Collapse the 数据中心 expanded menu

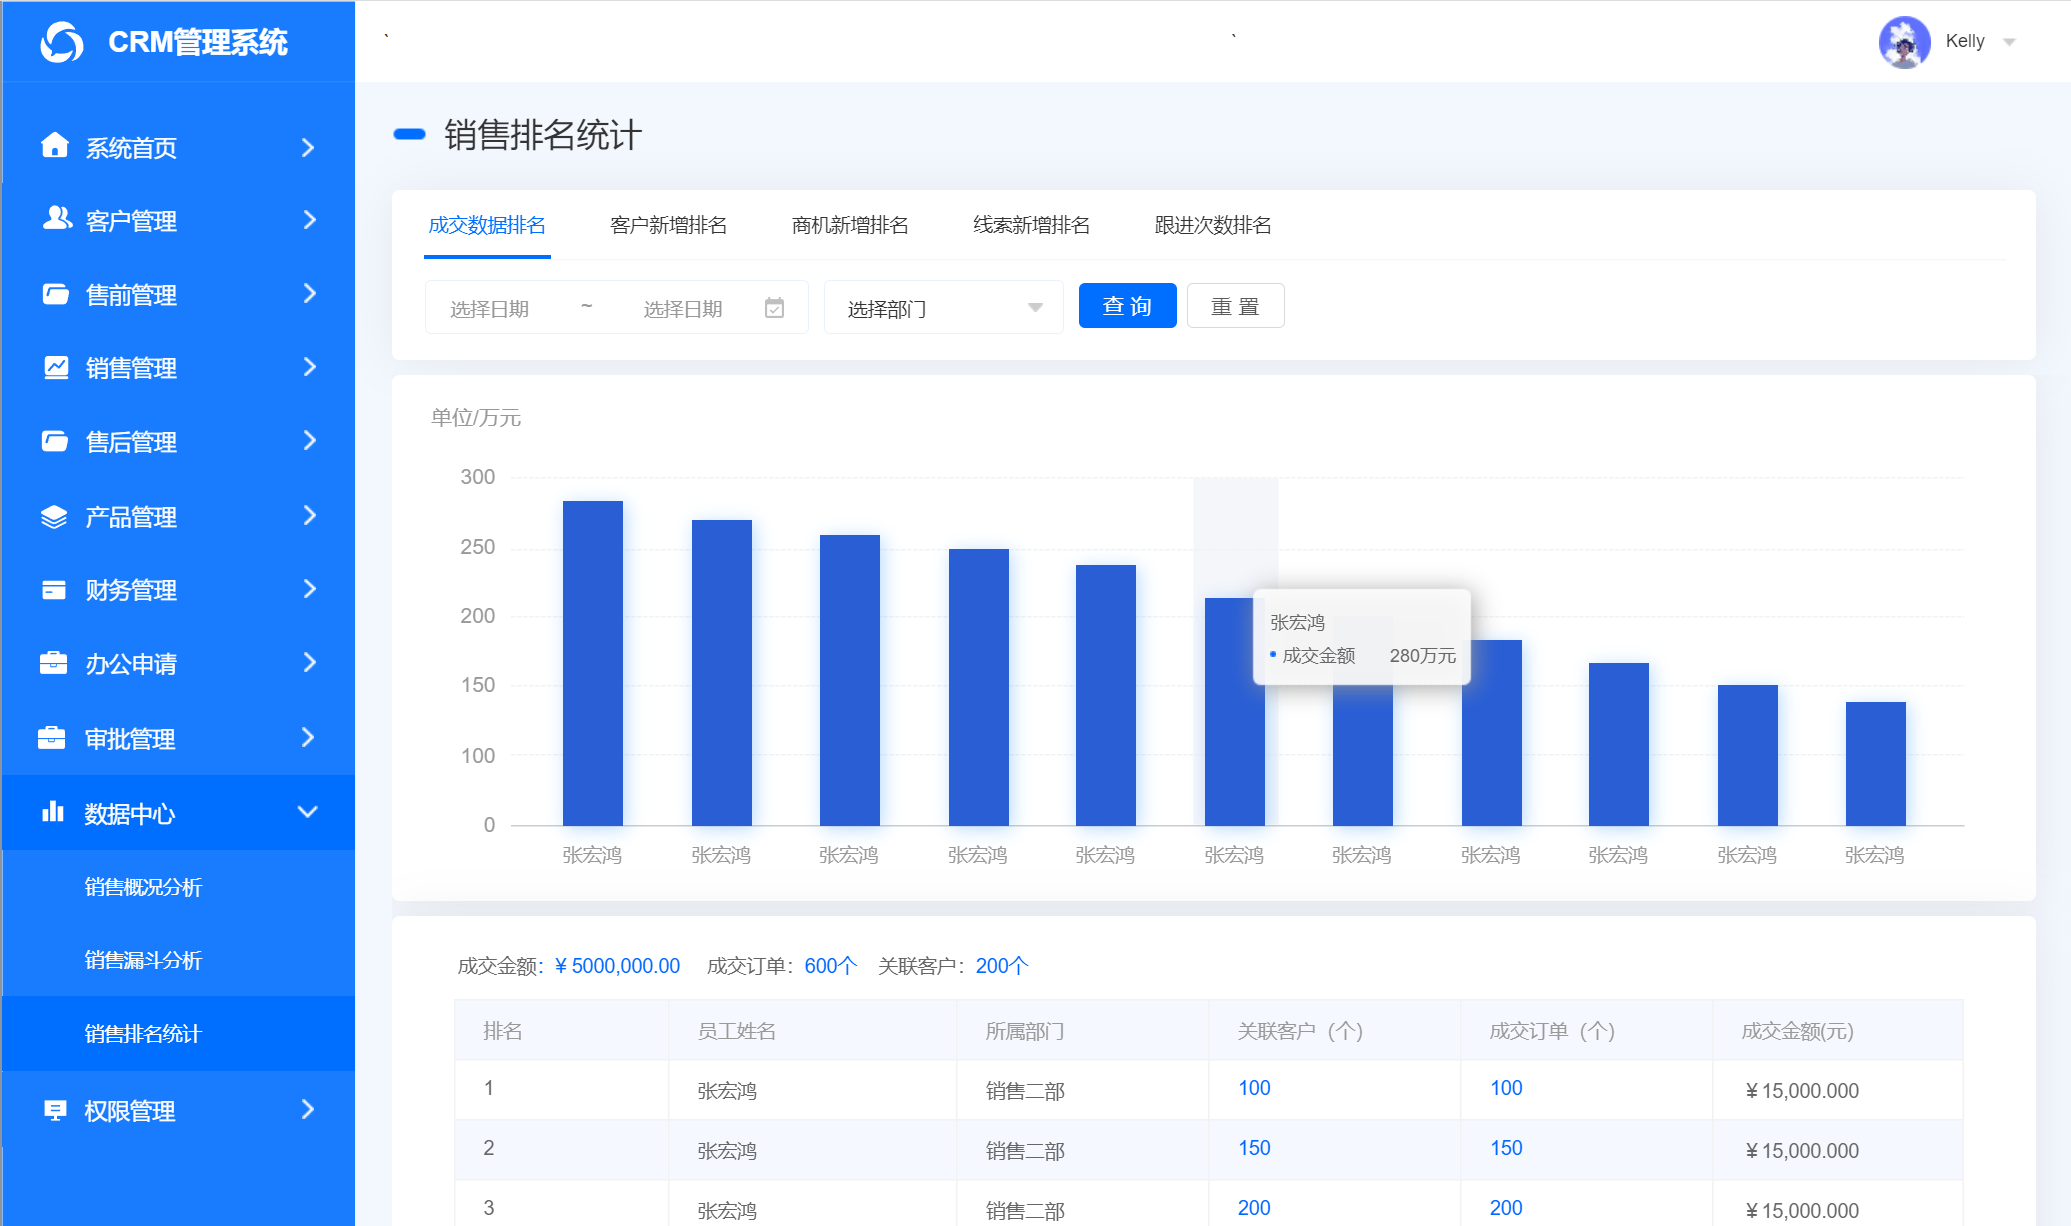309,812
